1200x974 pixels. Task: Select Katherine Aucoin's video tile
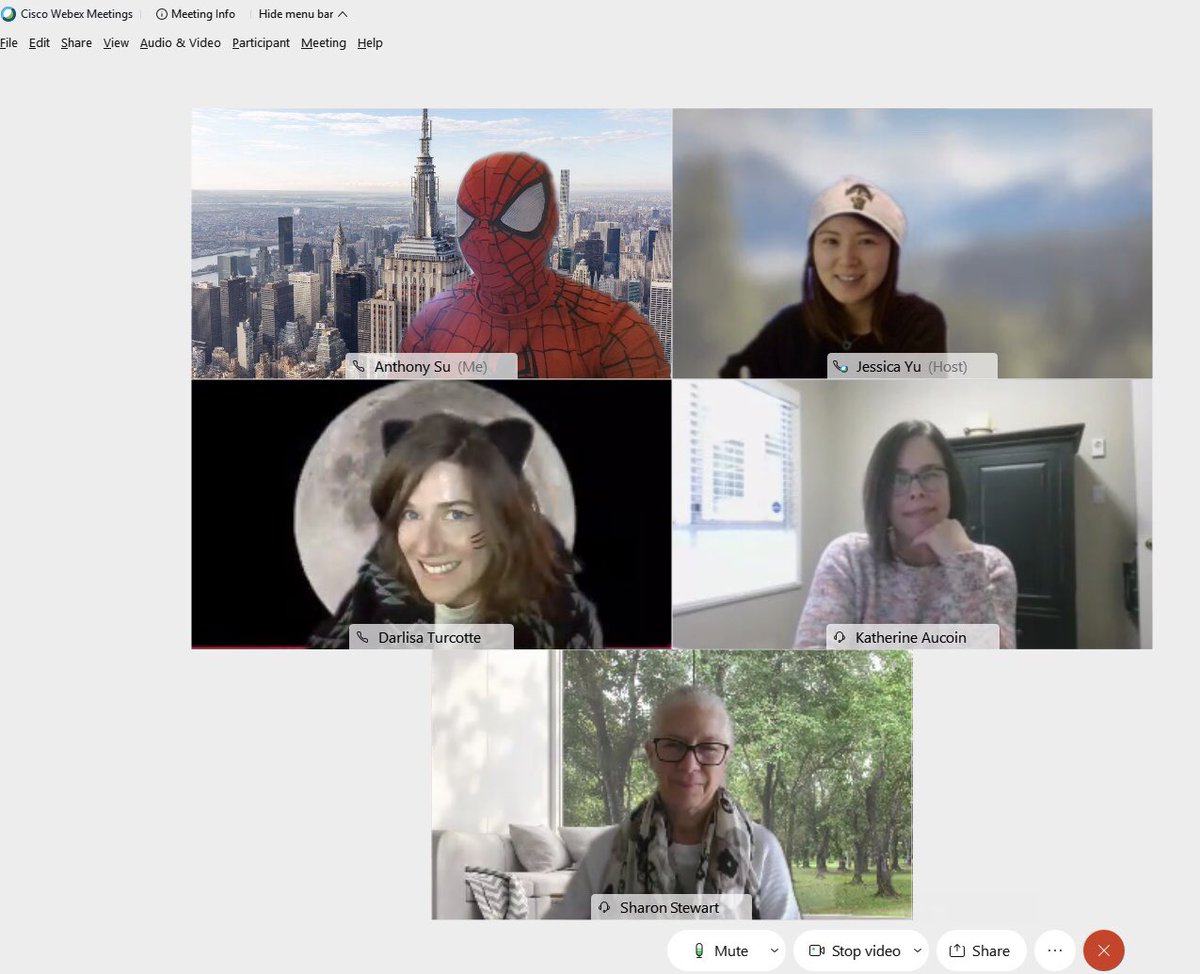coord(912,514)
